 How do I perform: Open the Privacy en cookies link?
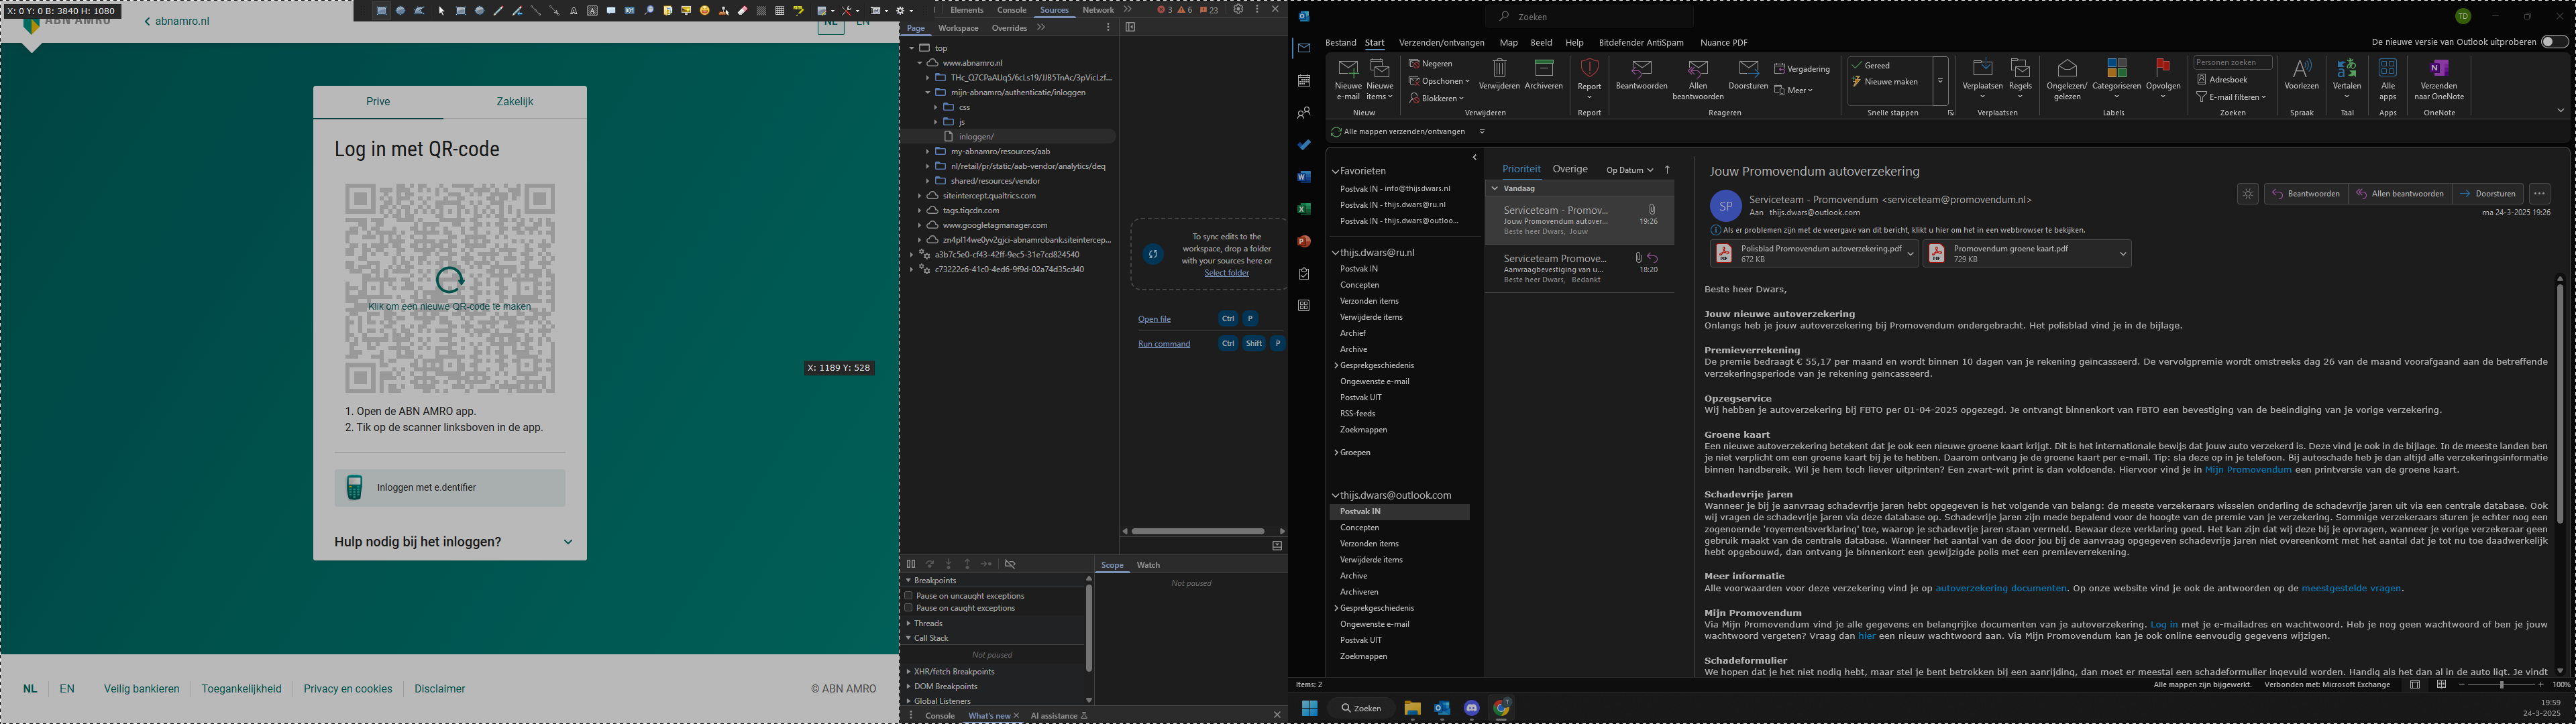[348, 689]
